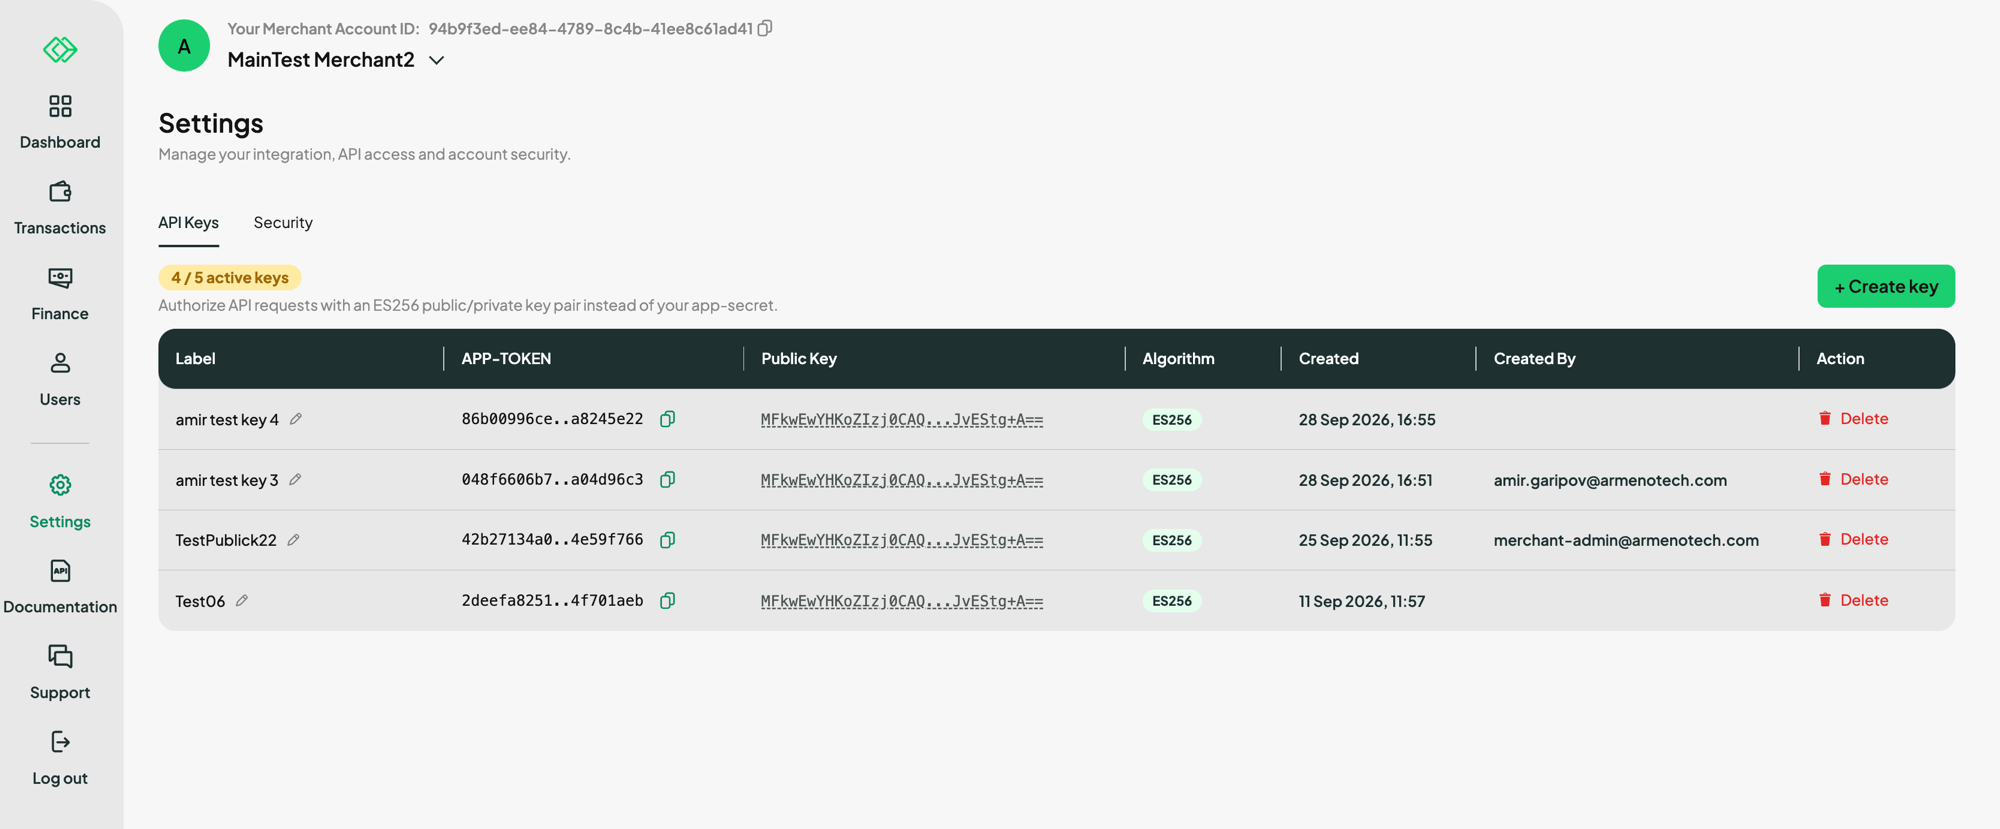Viewport: 2000px width, 829px height.
Task: Click amir.garipov@armenotech.com cell
Action: [1610, 480]
